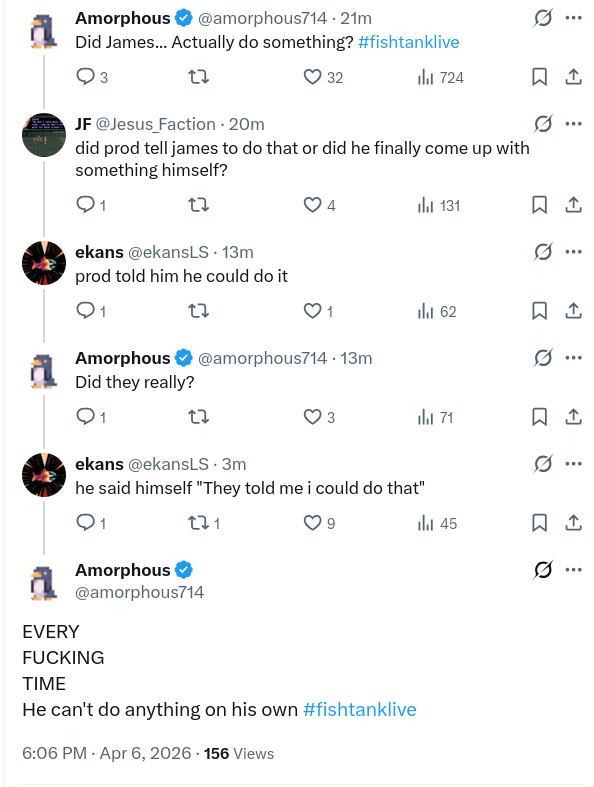Share ekans's 'They told me' tweet
The height and width of the screenshot is (787, 594).
click(573, 523)
